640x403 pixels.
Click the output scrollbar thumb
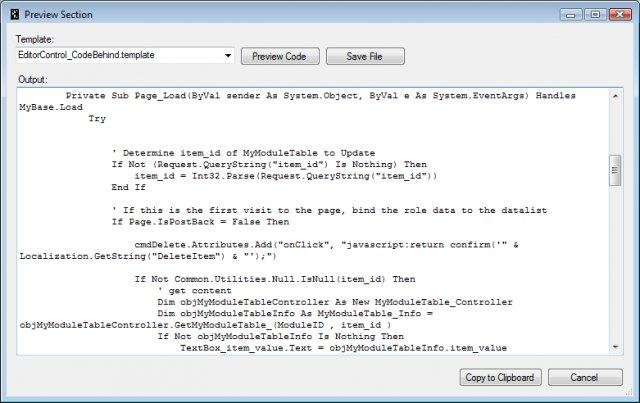point(616,172)
